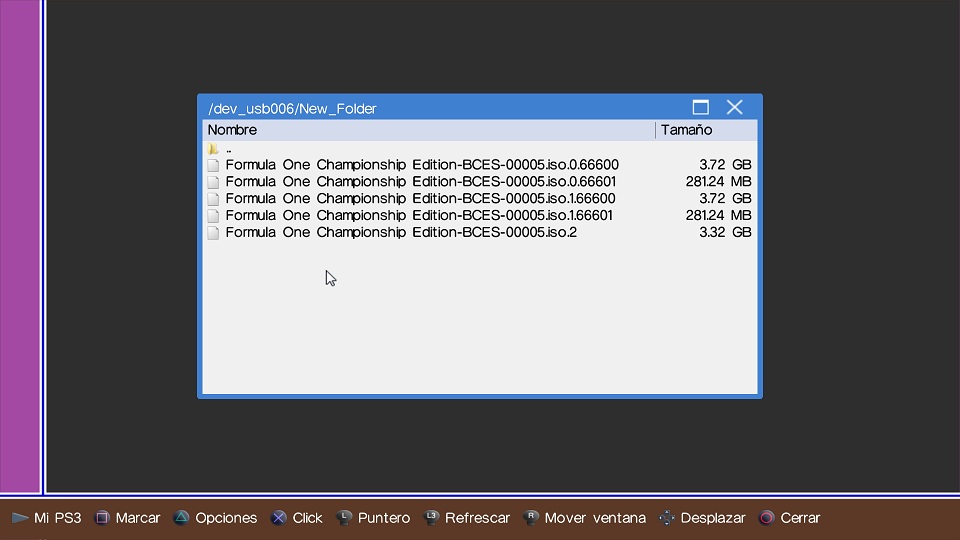This screenshot has height=540, width=960.
Task: Click the 3.72 GB size of iso.0.66600
Action: (726, 165)
